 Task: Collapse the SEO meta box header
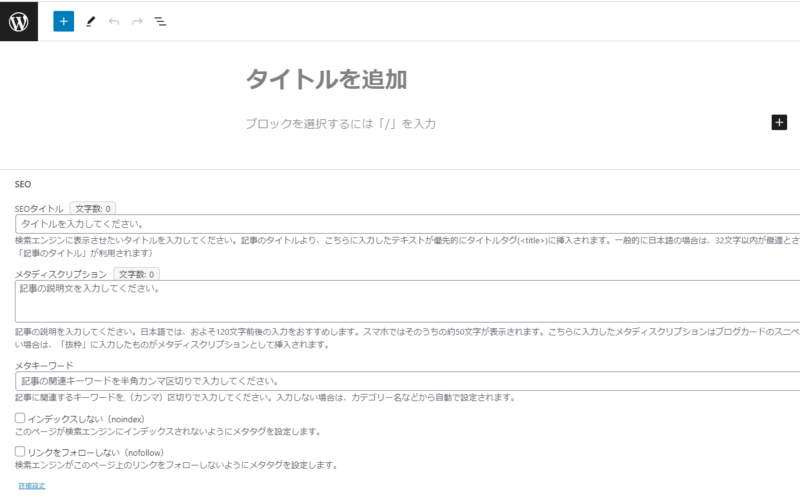coord(23,185)
